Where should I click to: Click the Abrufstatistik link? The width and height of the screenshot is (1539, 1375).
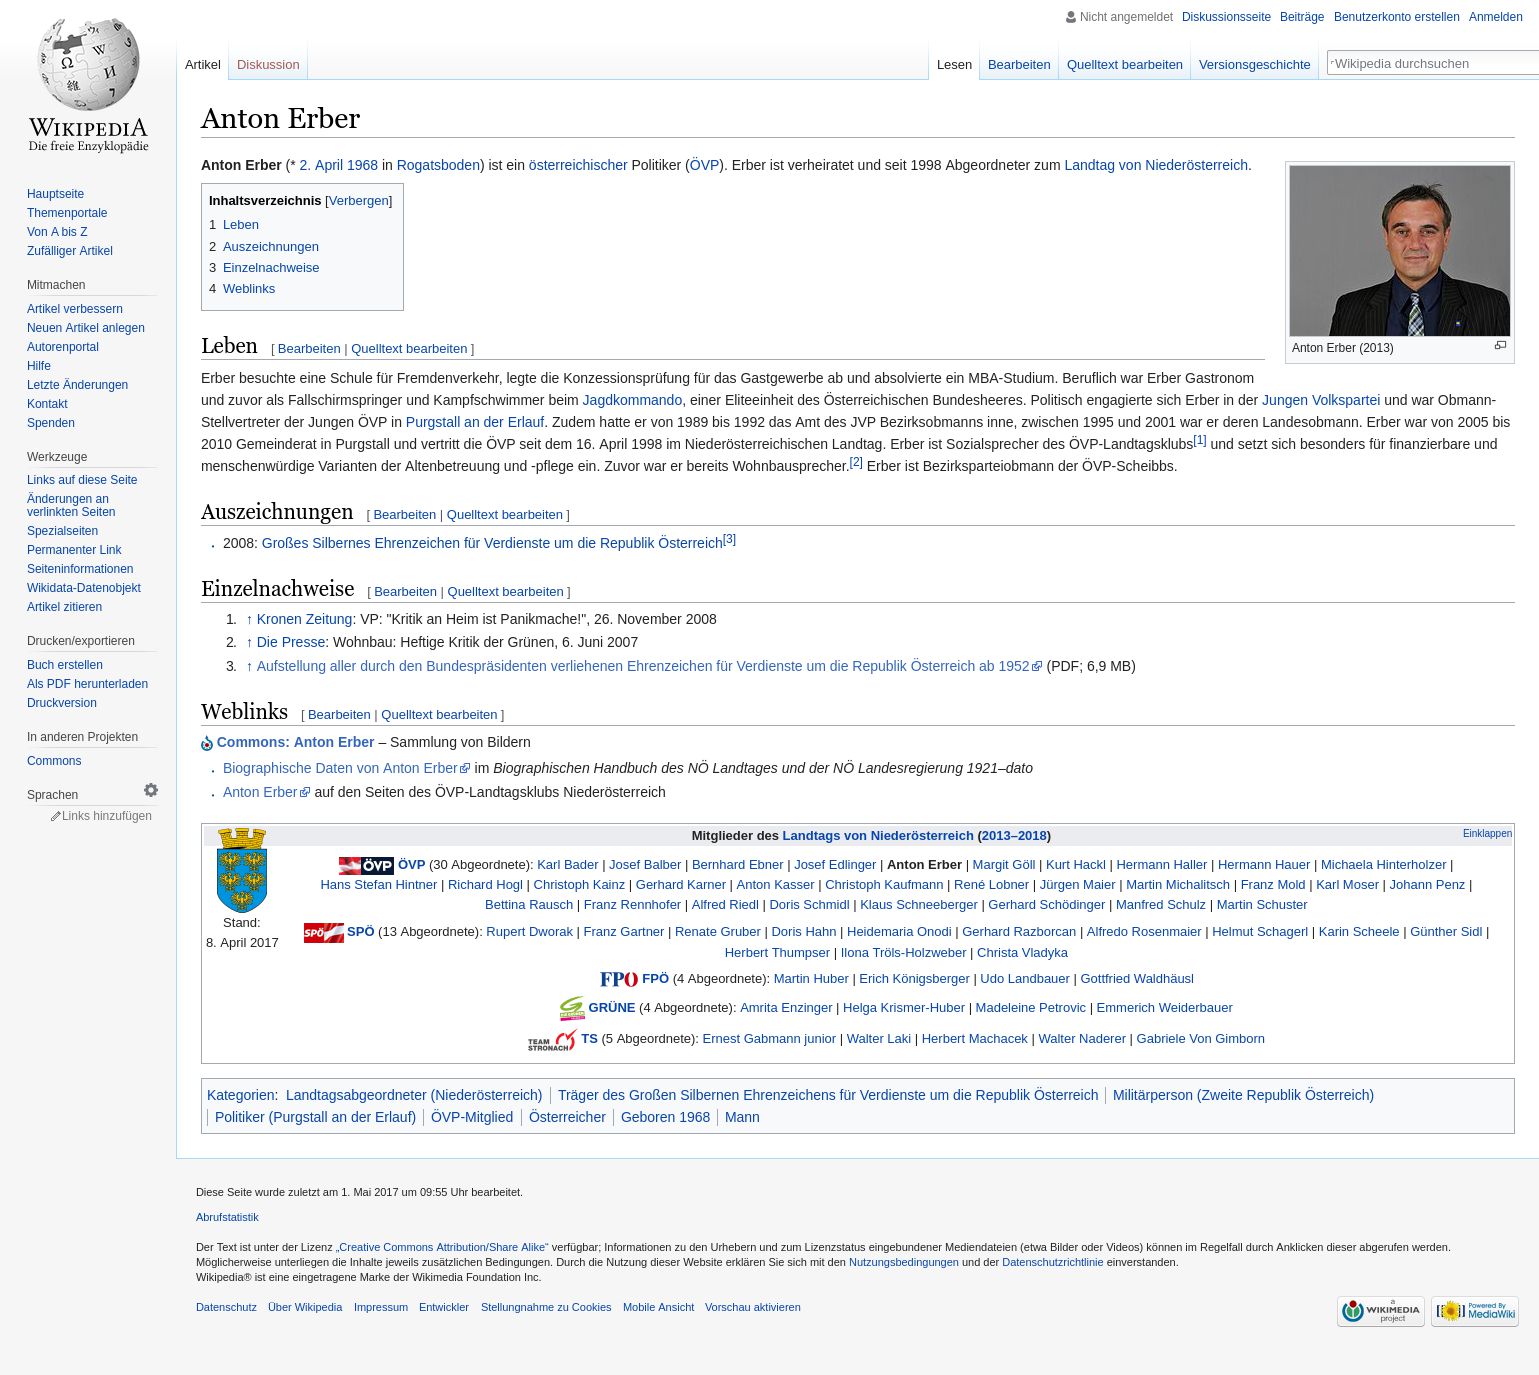(227, 1217)
